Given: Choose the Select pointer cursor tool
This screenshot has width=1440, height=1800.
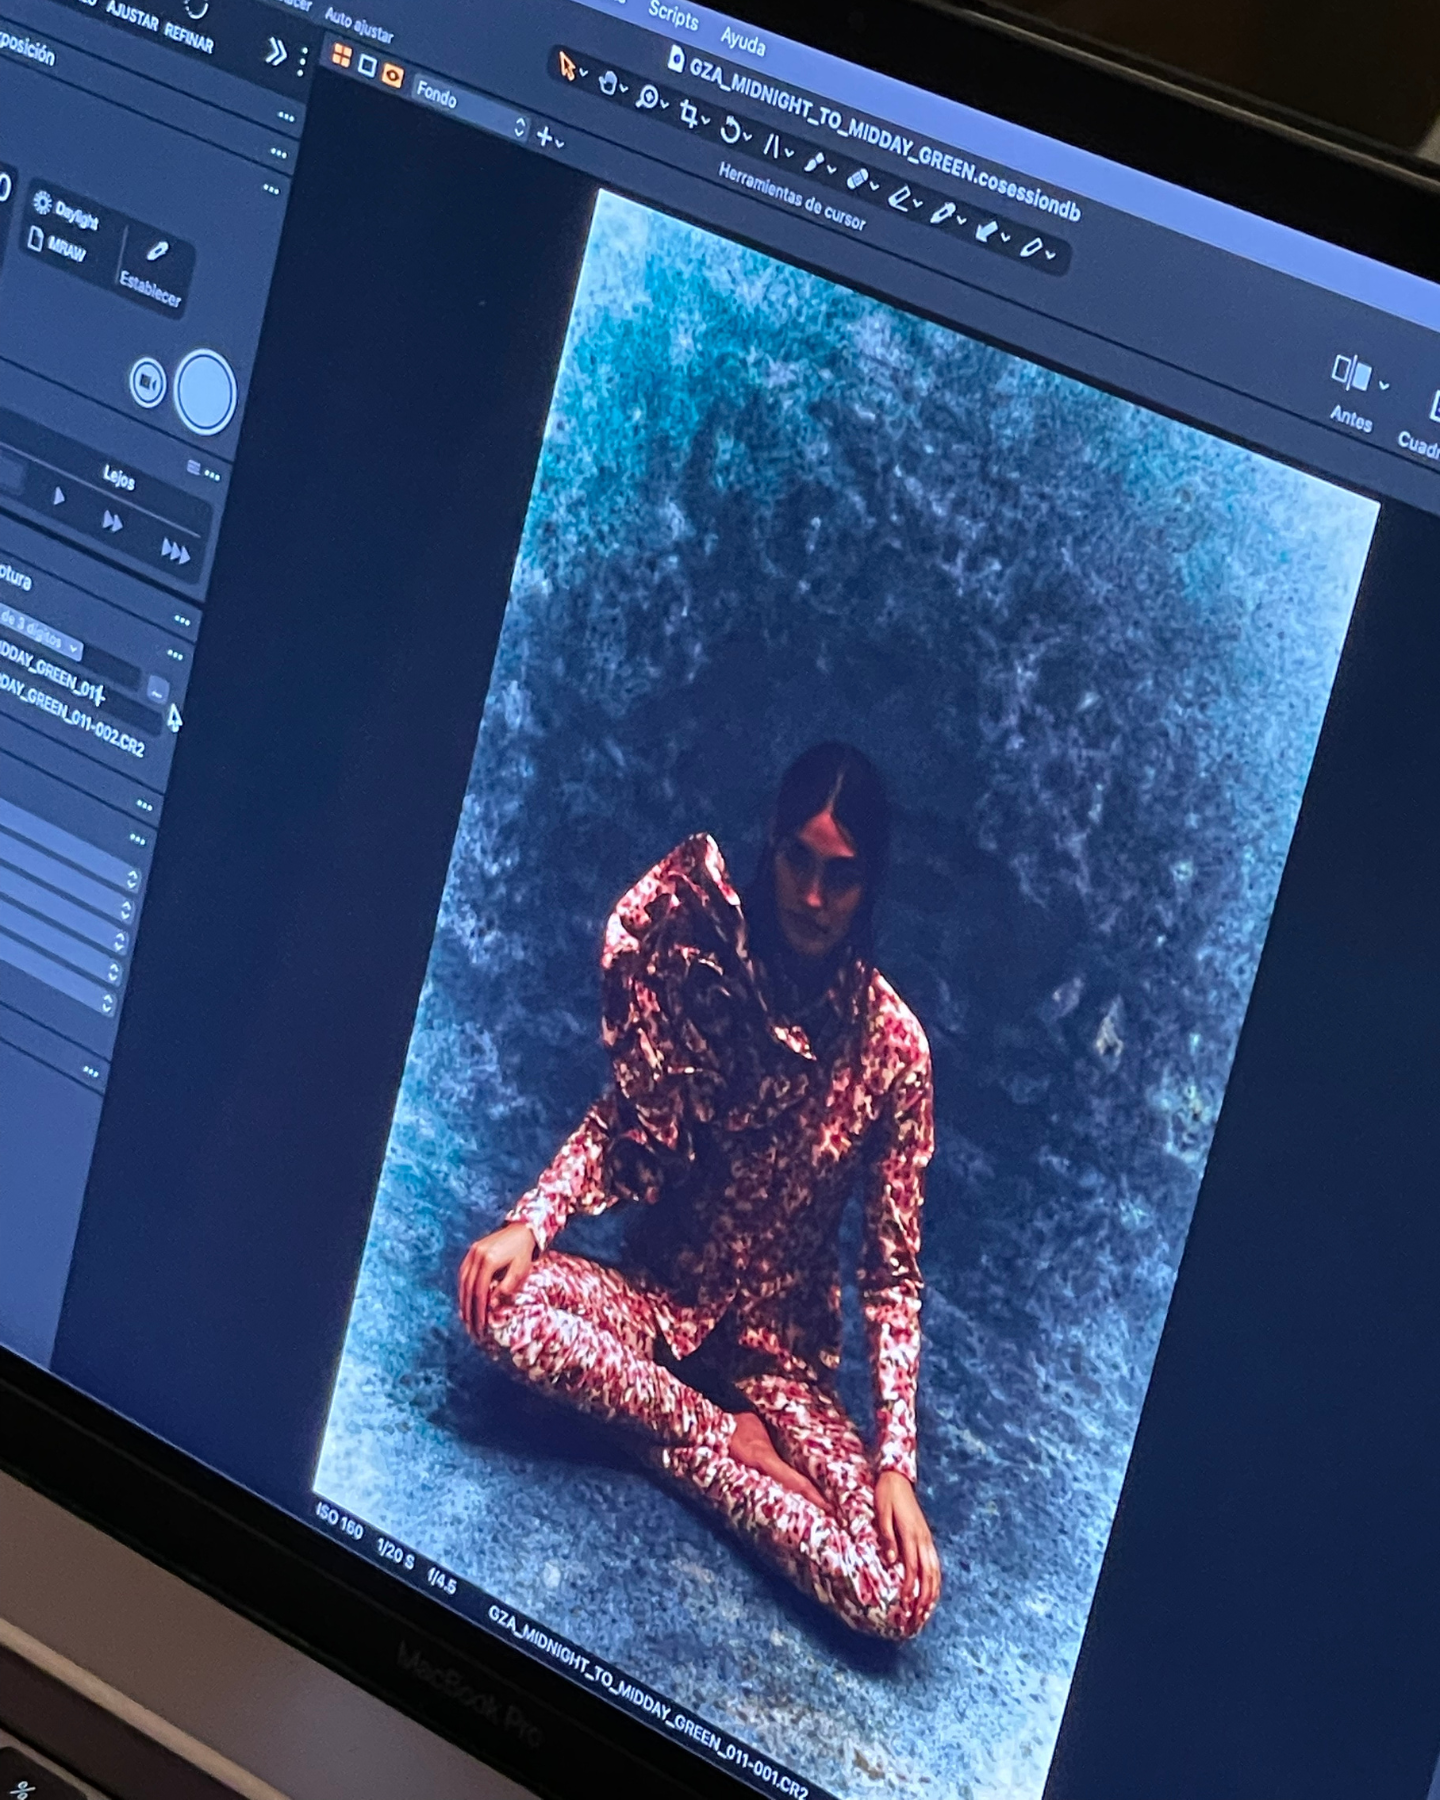Looking at the screenshot, I should click(568, 68).
